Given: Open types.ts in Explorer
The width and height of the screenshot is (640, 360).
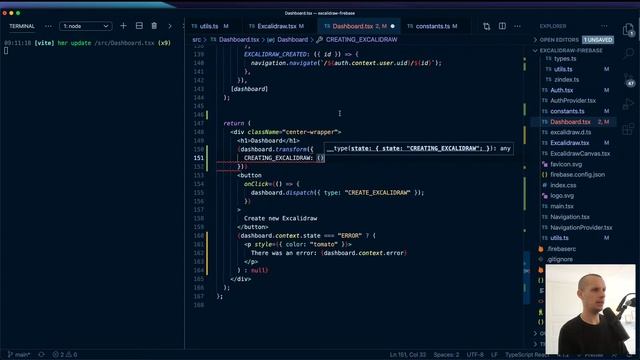Looking at the screenshot, I should (565, 59).
